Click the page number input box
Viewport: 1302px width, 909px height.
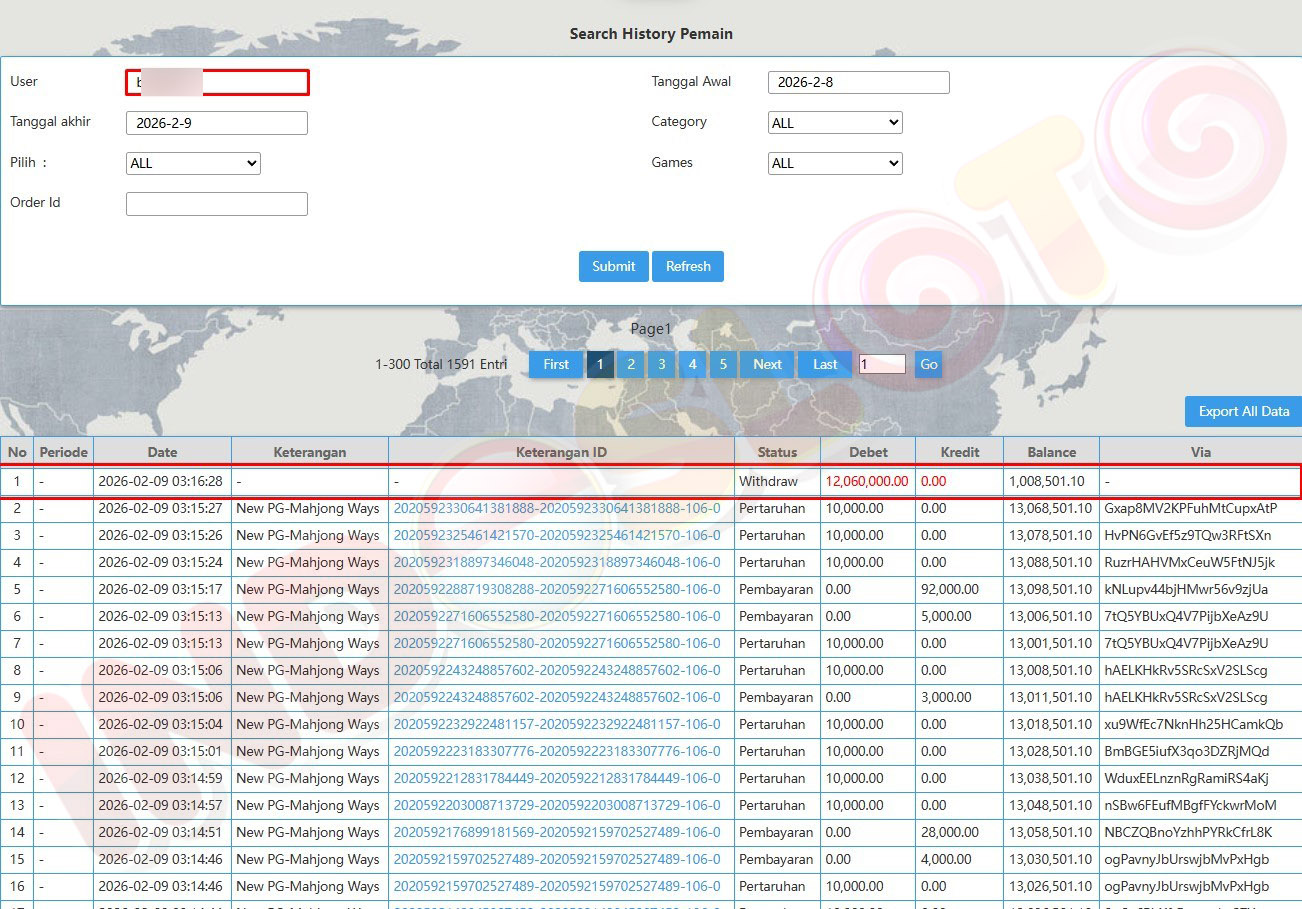[x=881, y=364]
